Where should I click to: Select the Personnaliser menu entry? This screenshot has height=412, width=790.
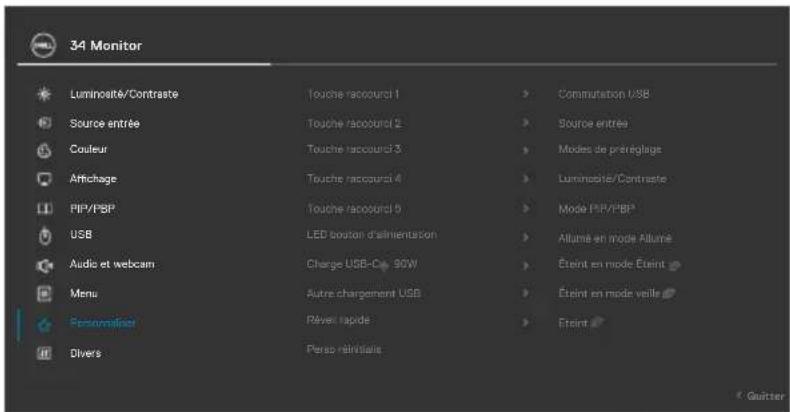pyautogui.click(x=102, y=323)
